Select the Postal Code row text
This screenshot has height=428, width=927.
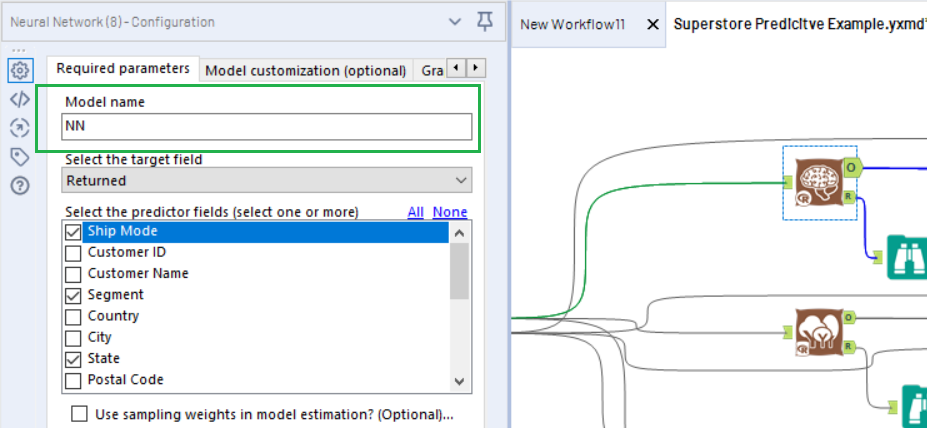coord(125,379)
